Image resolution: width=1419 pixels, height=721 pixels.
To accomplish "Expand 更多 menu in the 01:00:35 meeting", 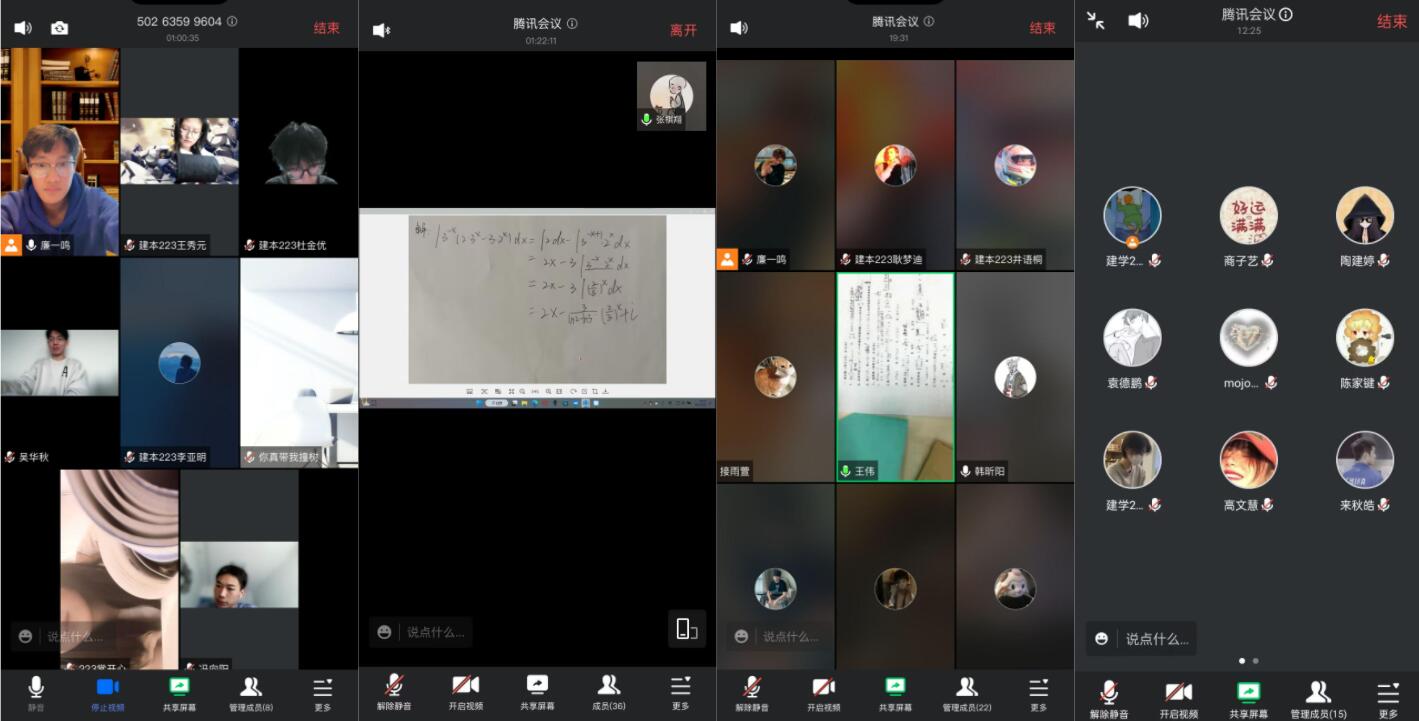I will (x=322, y=692).
